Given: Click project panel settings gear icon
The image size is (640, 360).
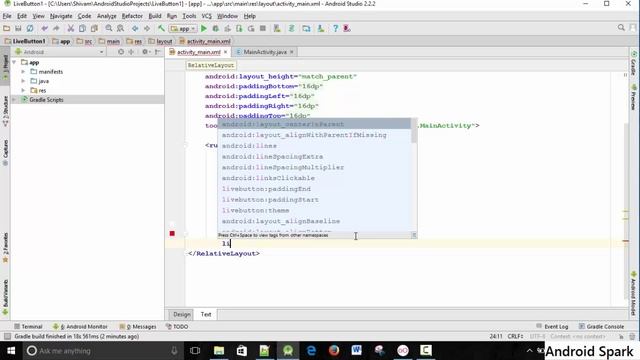Looking at the screenshot, I should pyautogui.click(x=145, y=52).
